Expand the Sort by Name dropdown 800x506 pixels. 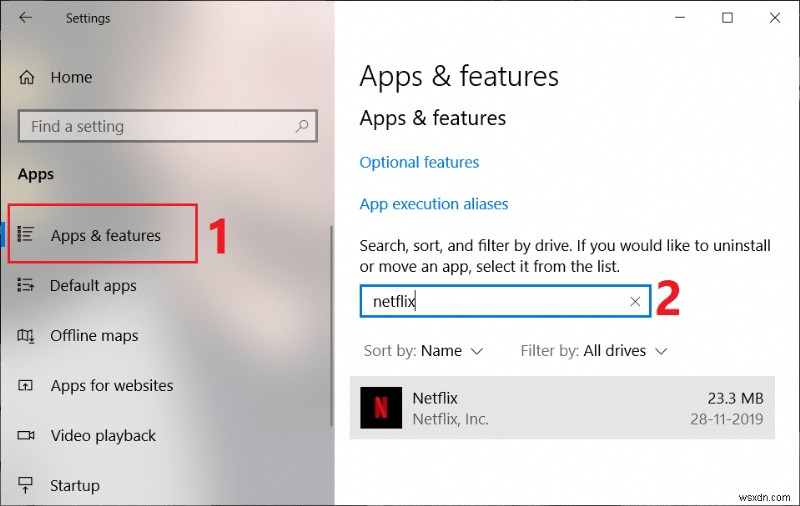click(423, 351)
